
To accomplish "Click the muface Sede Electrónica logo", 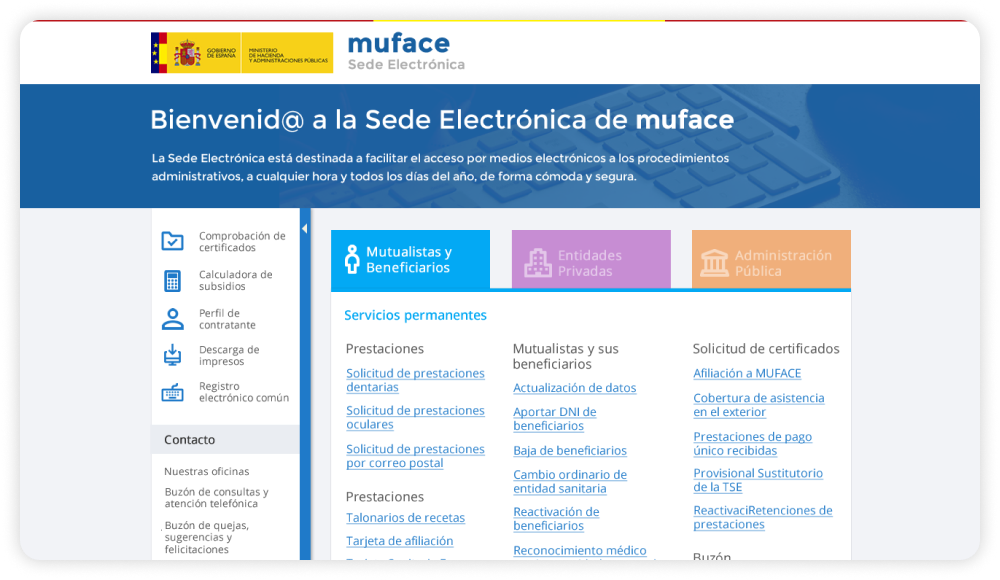I will pyautogui.click(x=406, y=52).
